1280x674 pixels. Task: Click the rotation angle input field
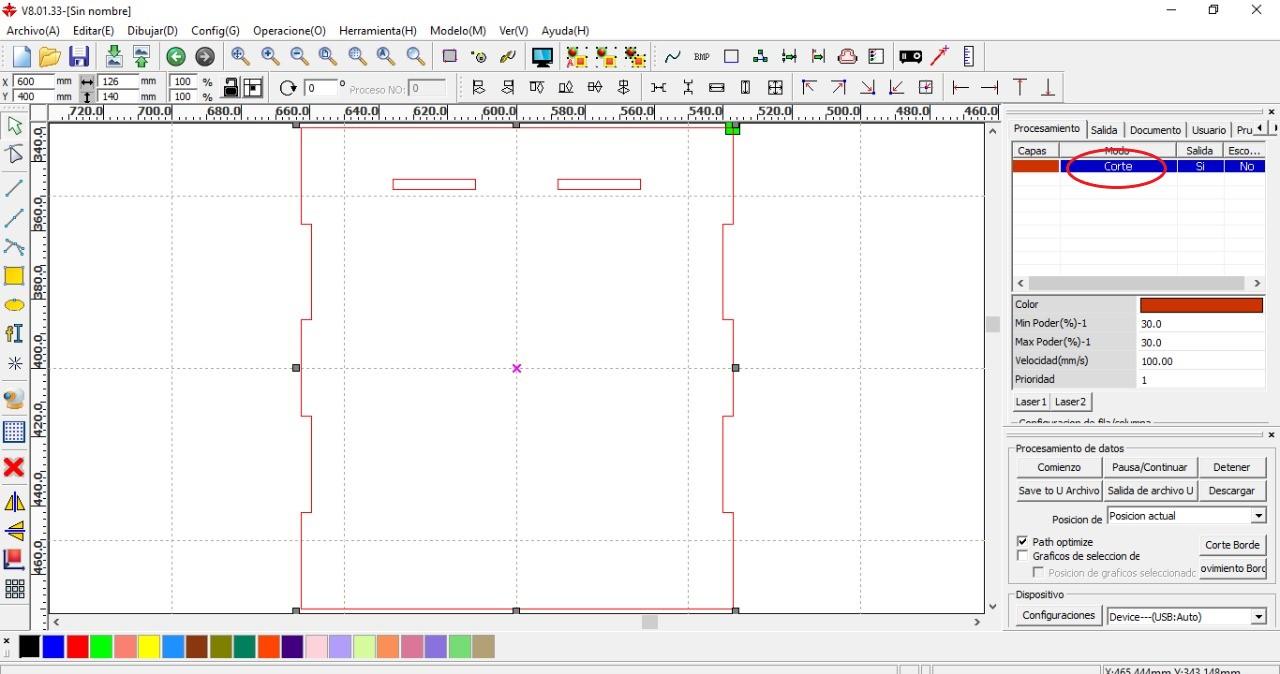tap(320, 88)
